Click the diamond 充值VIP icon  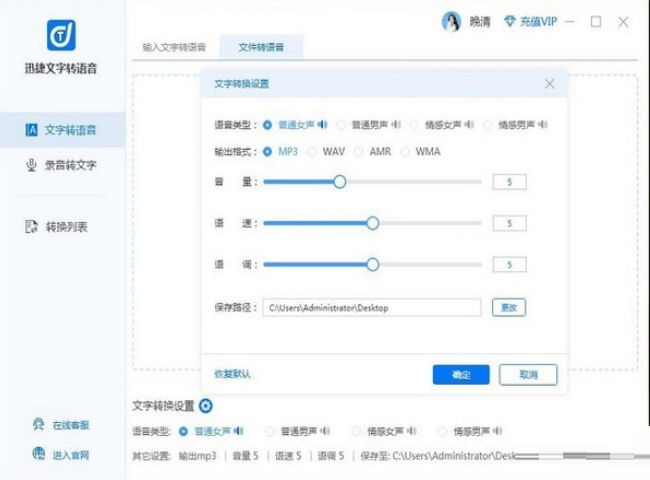click(x=509, y=22)
